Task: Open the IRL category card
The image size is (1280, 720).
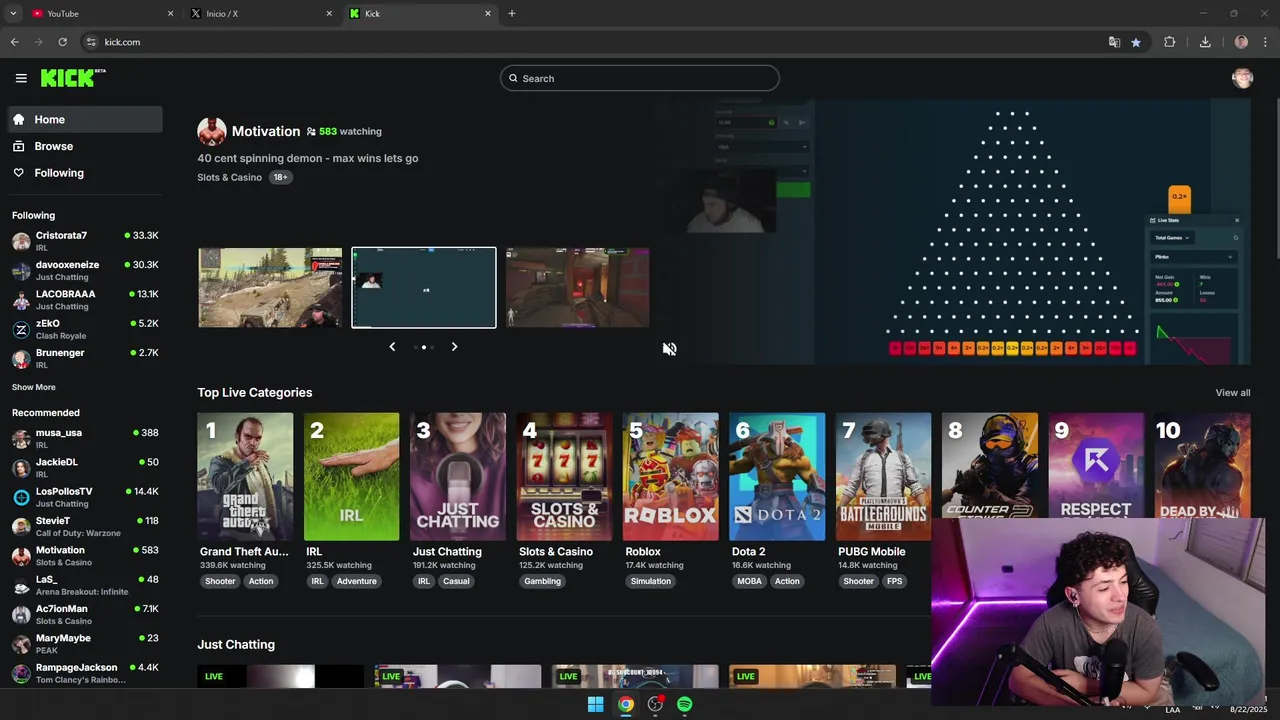Action: pos(351,476)
